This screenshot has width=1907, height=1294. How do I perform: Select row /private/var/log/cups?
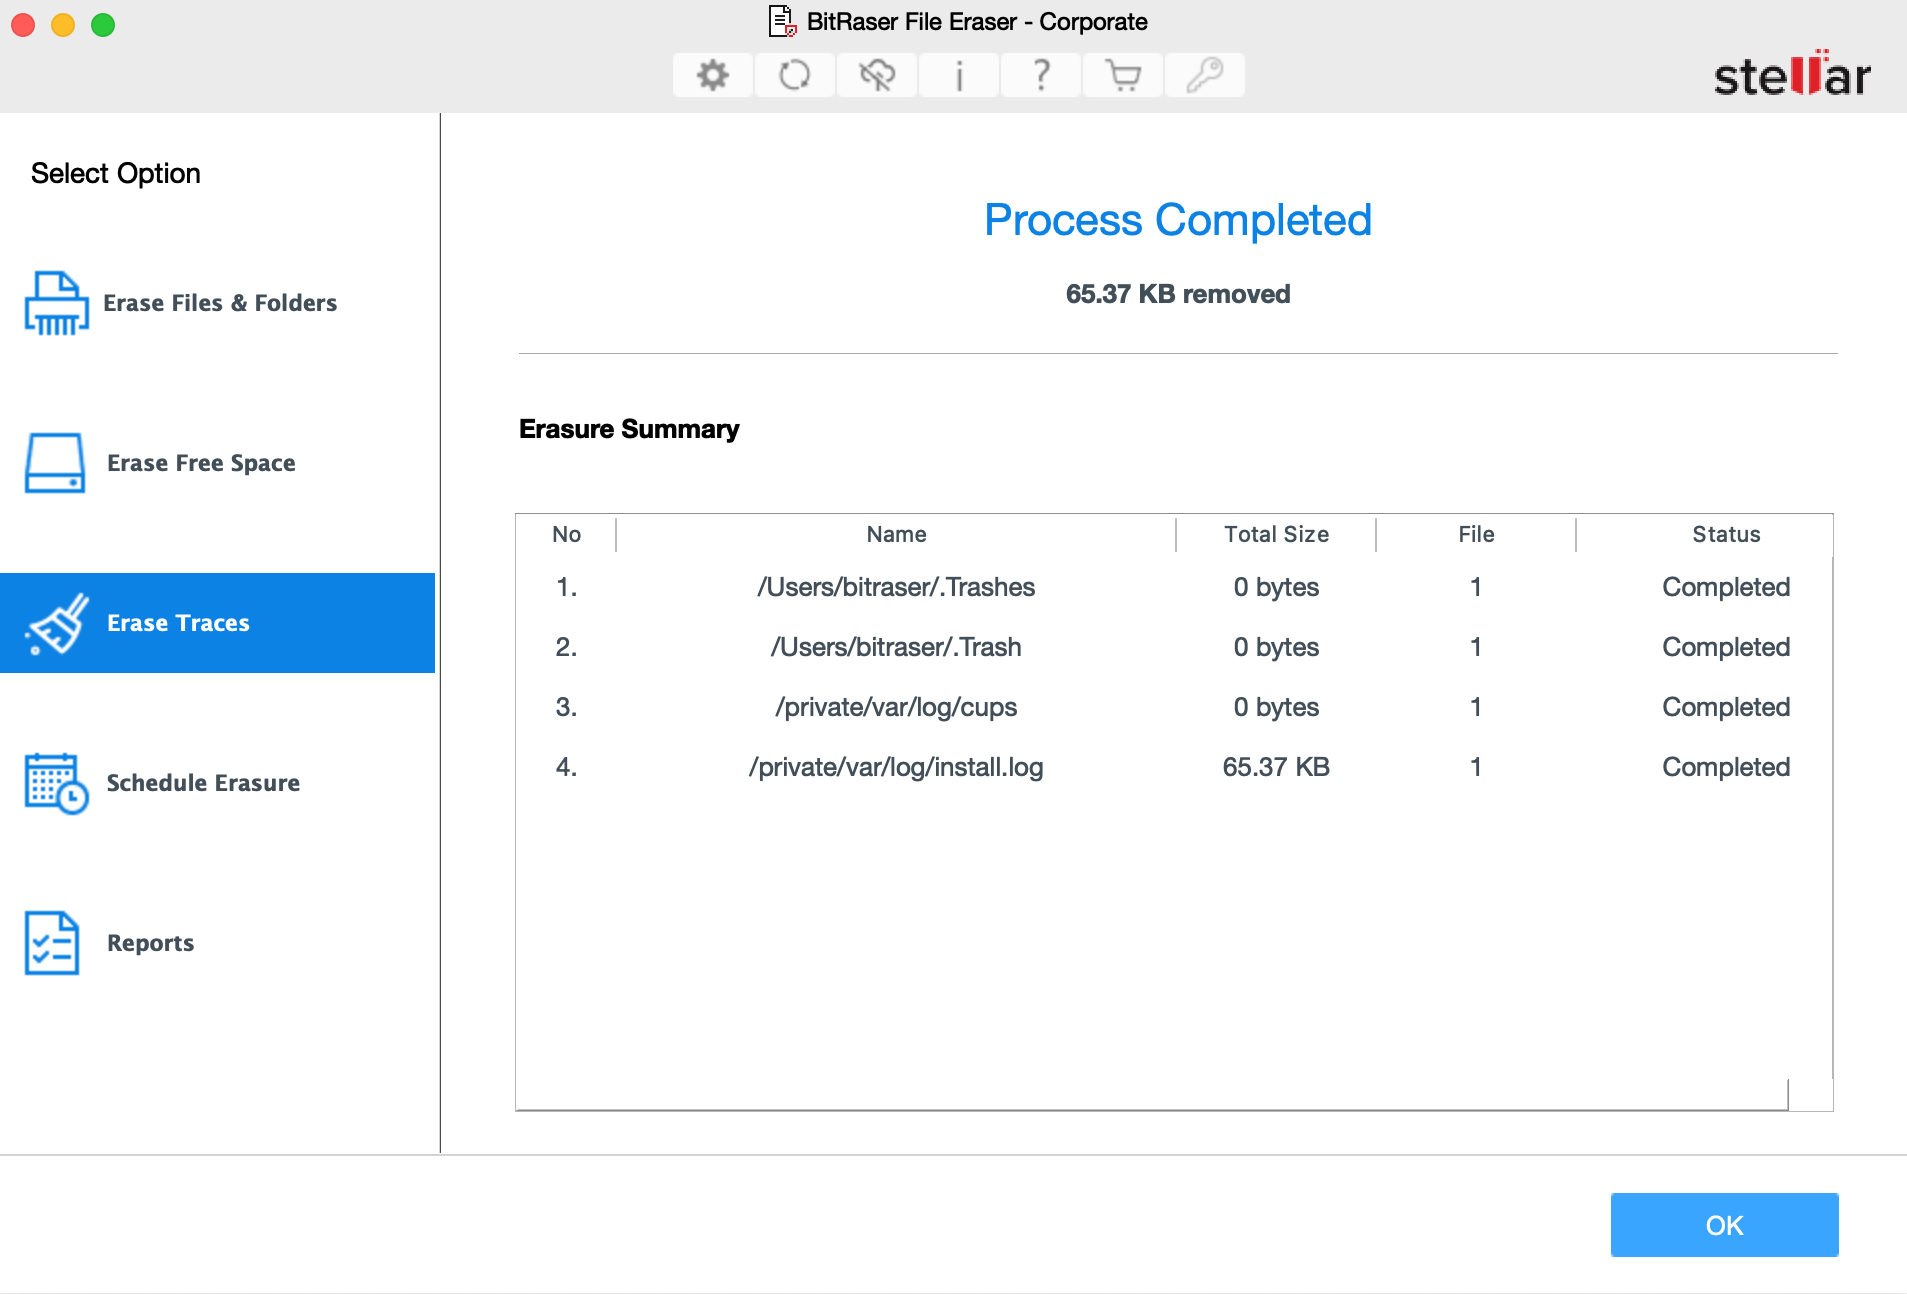1174,707
